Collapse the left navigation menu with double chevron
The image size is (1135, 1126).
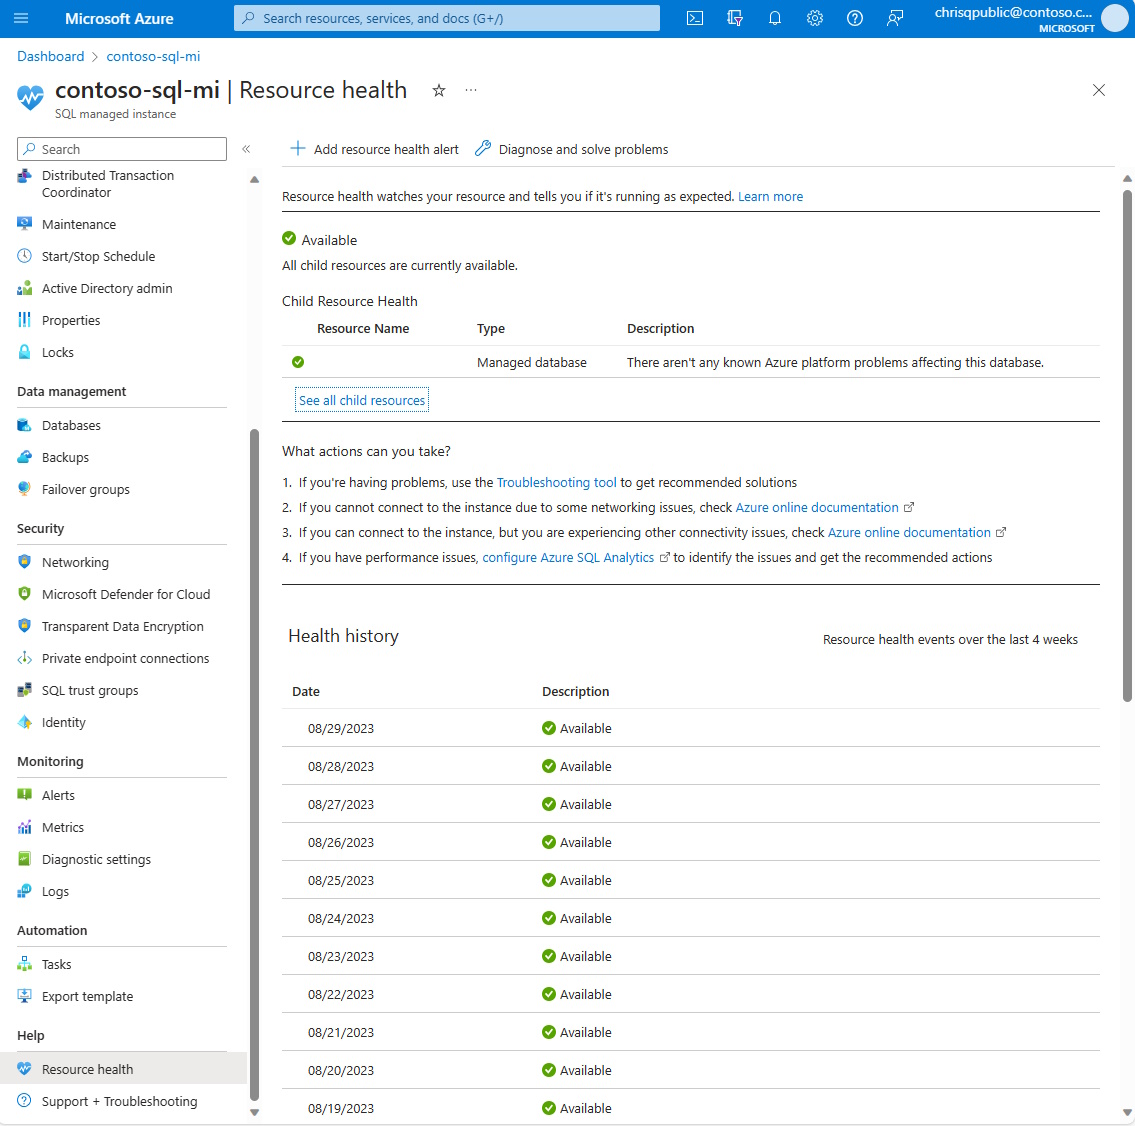click(x=246, y=148)
